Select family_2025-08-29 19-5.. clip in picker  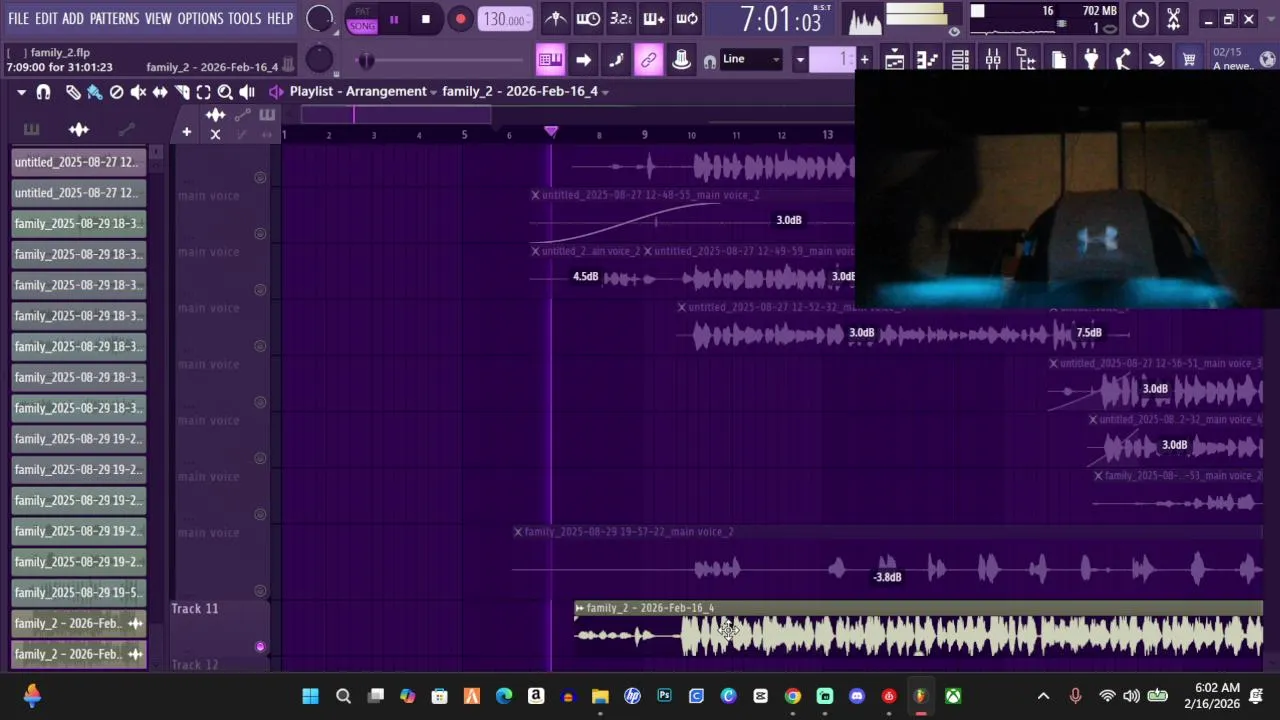click(x=78, y=593)
